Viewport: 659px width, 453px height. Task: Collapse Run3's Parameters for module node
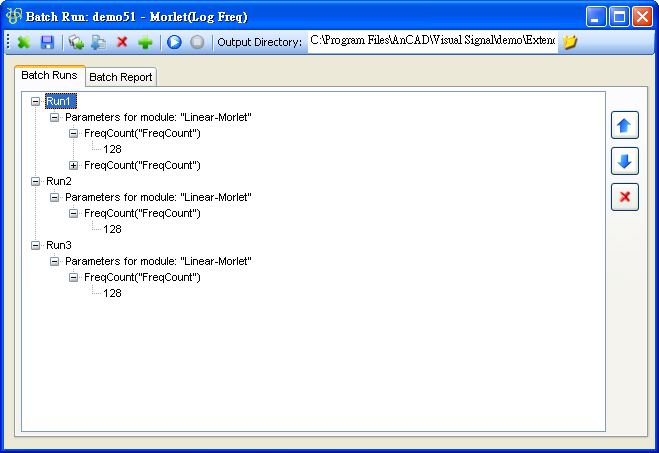pos(55,261)
